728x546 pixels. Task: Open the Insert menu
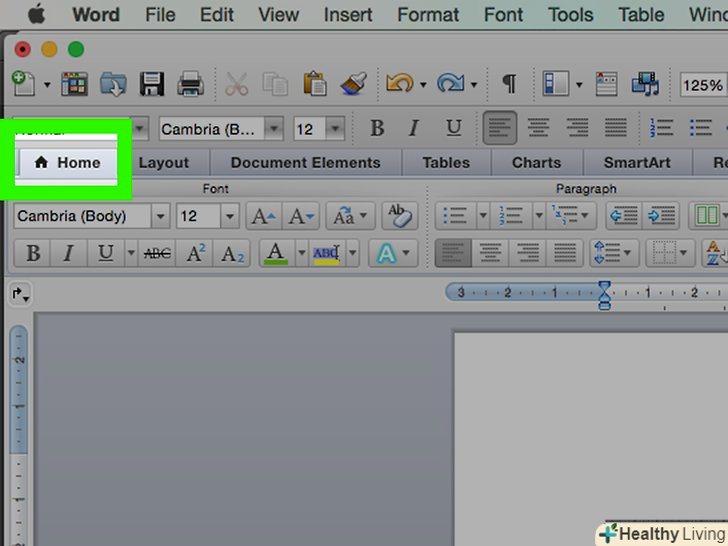[348, 15]
